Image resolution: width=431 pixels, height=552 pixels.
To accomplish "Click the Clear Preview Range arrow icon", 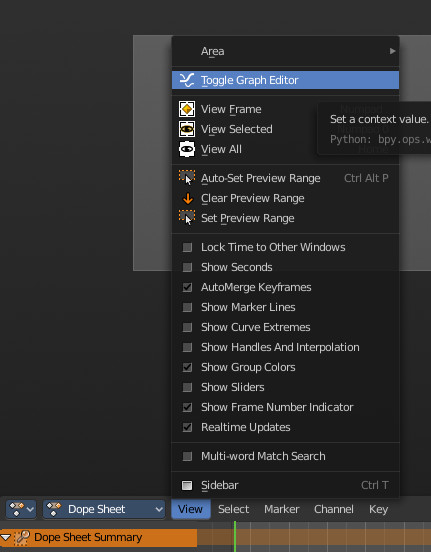I will pos(188,199).
